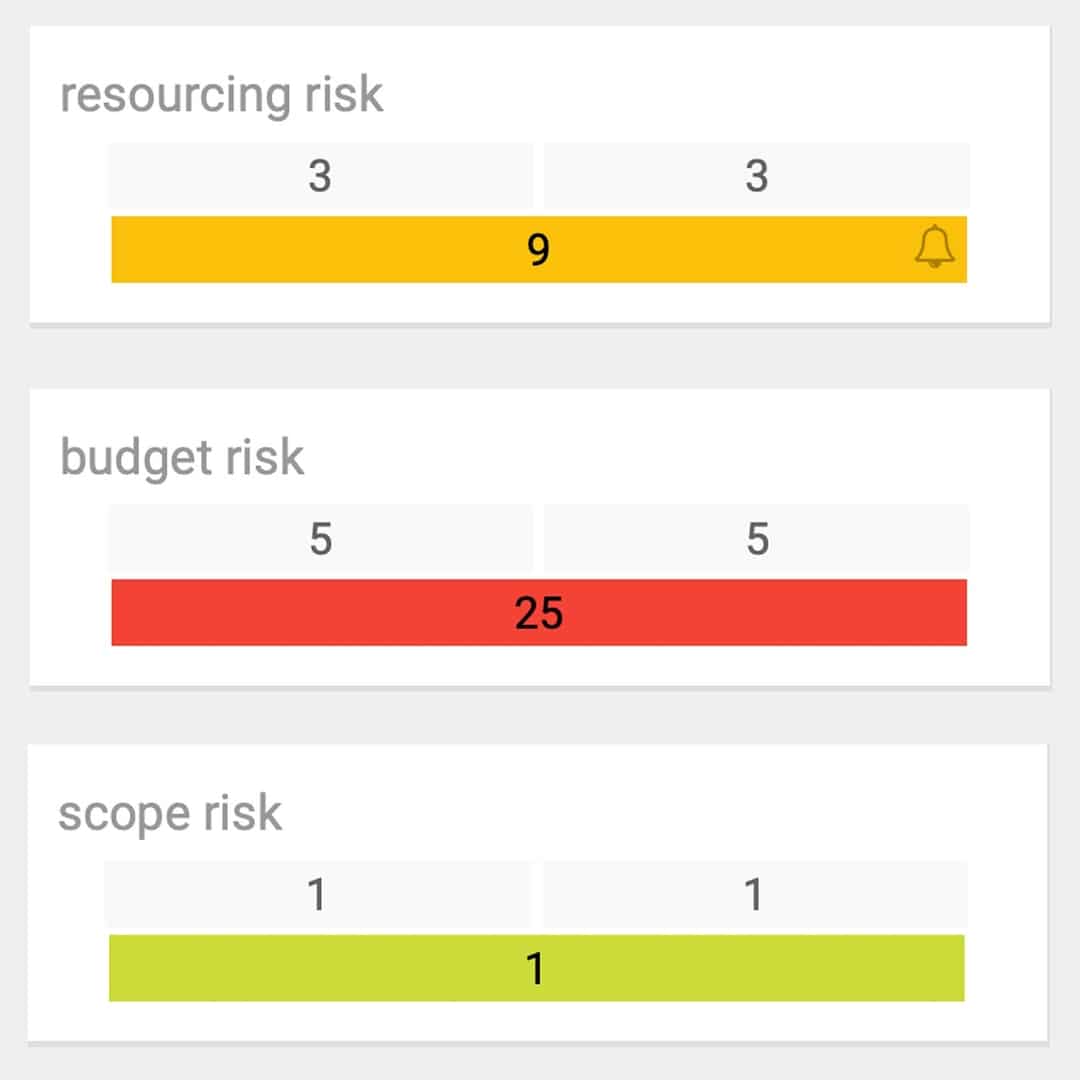Select probability value 3 for resourcing risk

point(322,178)
